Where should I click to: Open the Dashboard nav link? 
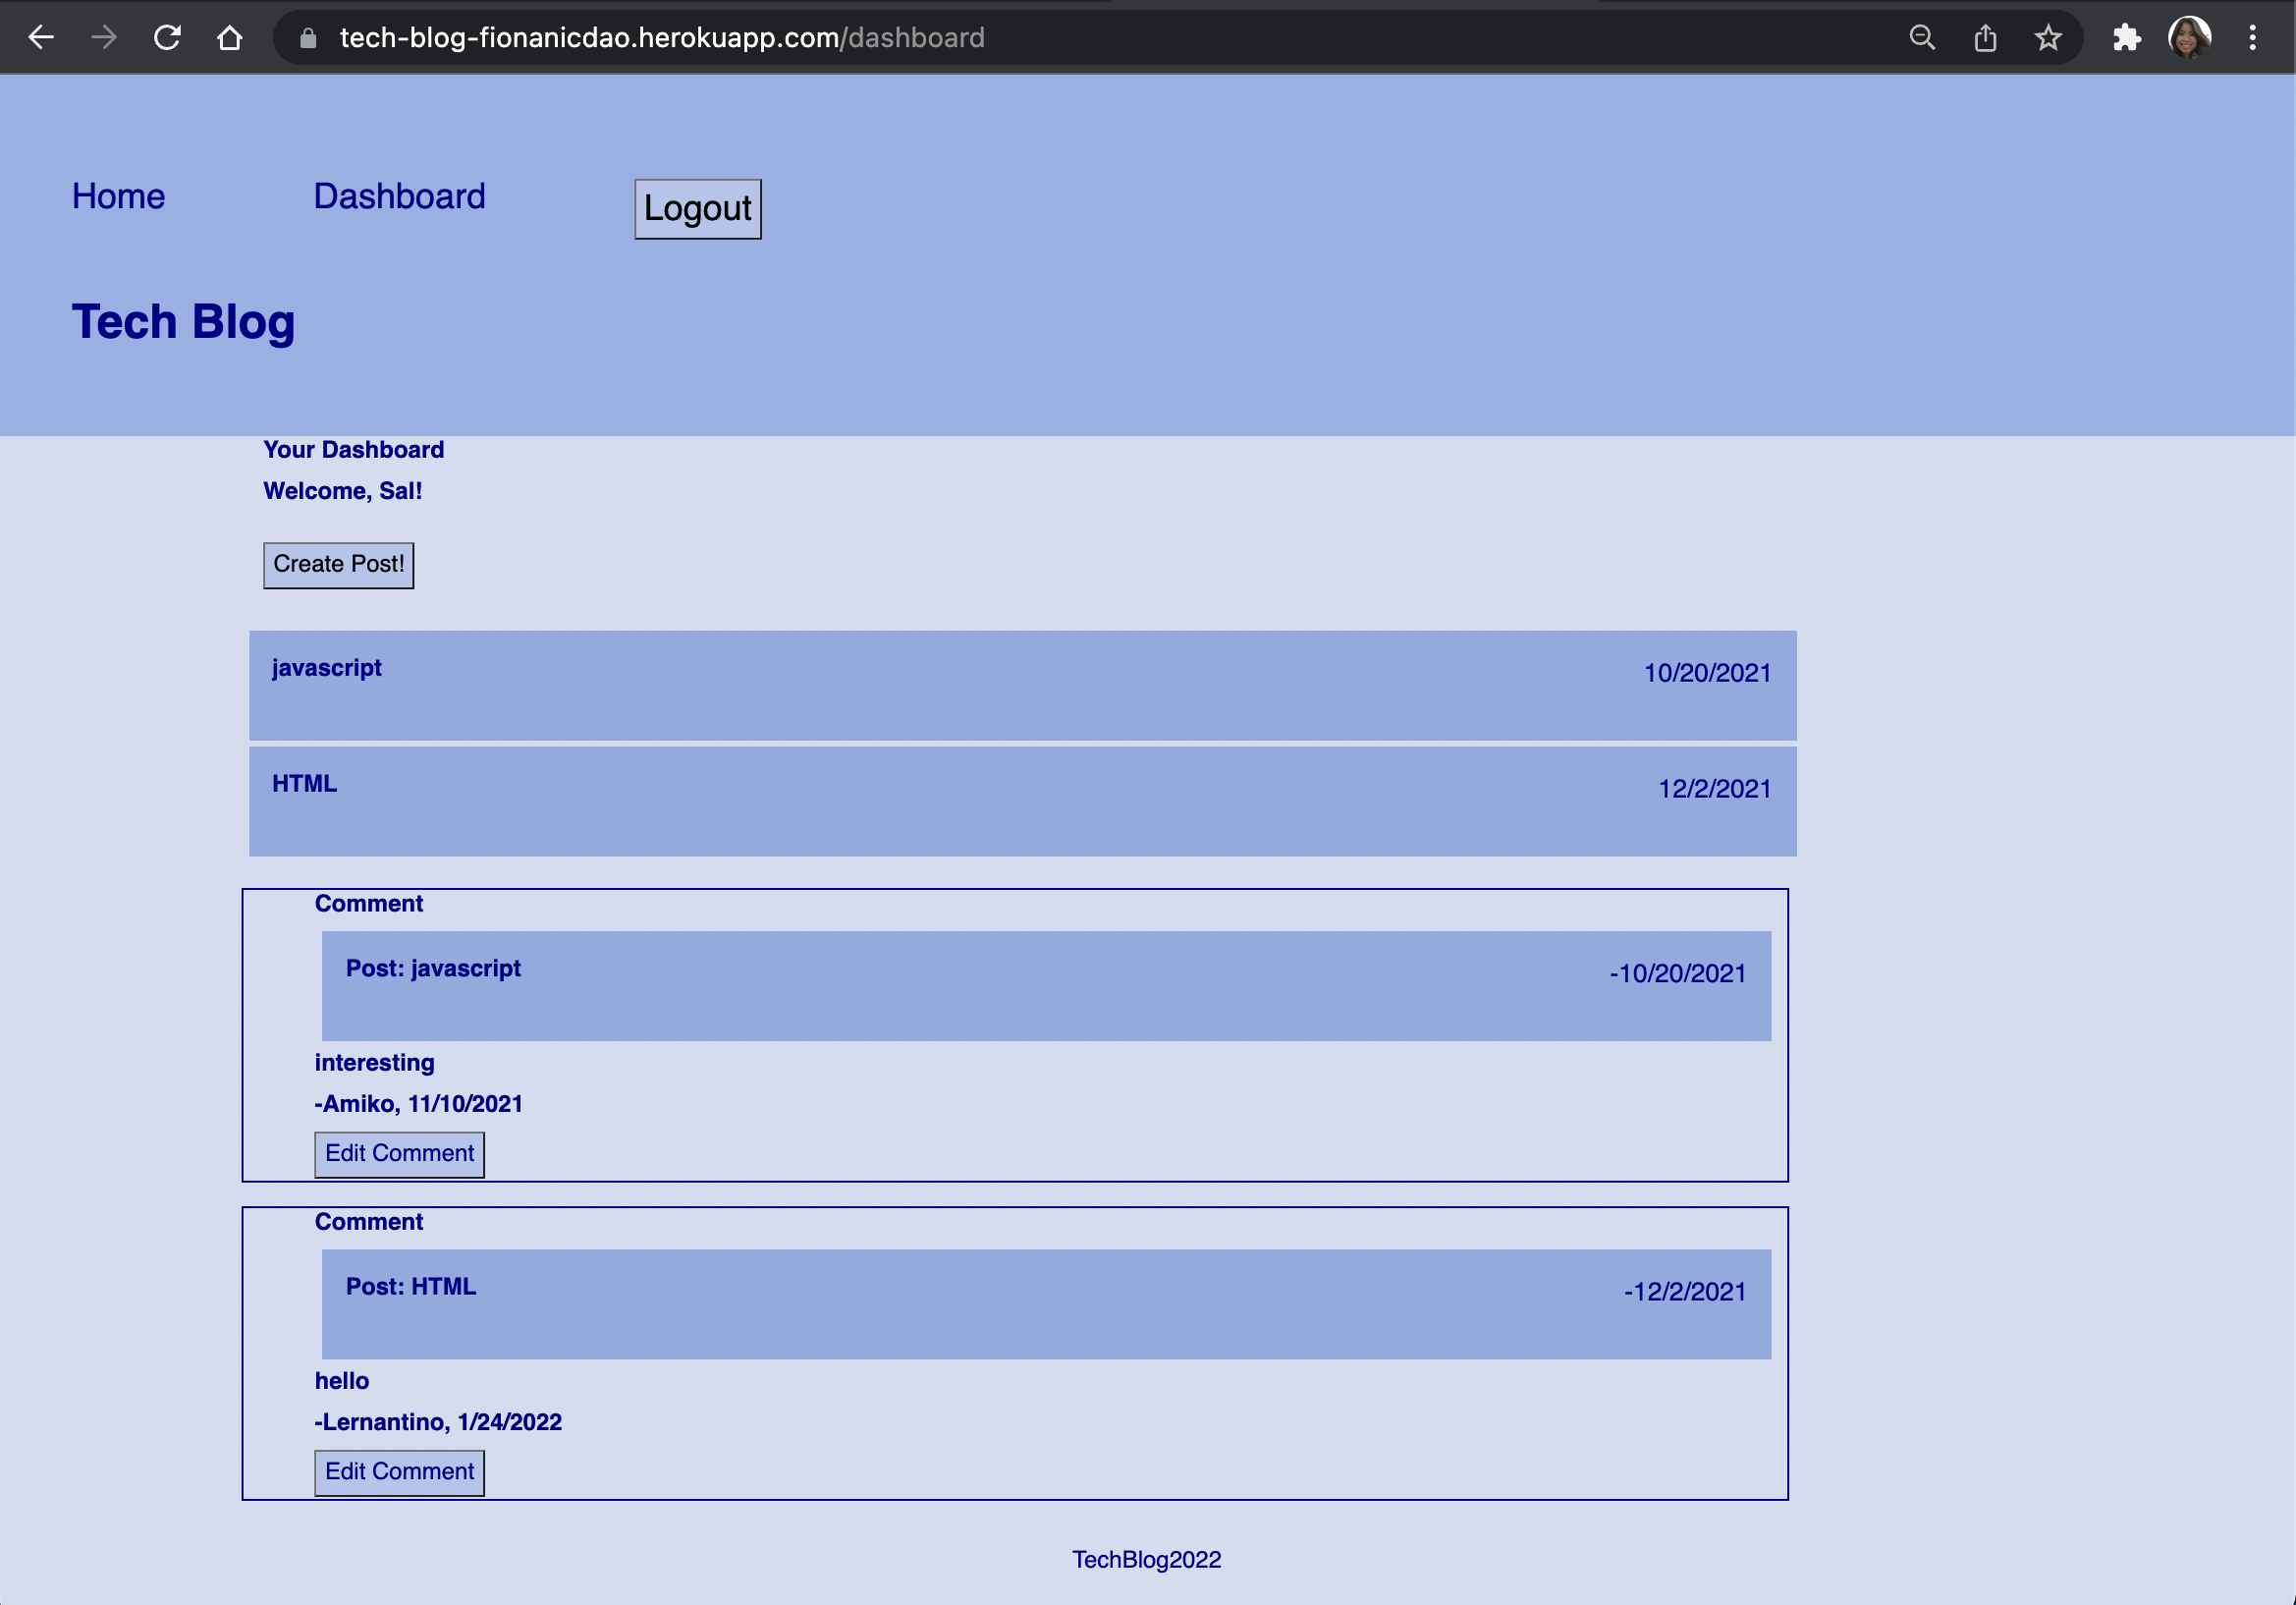pyautogui.click(x=399, y=196)
